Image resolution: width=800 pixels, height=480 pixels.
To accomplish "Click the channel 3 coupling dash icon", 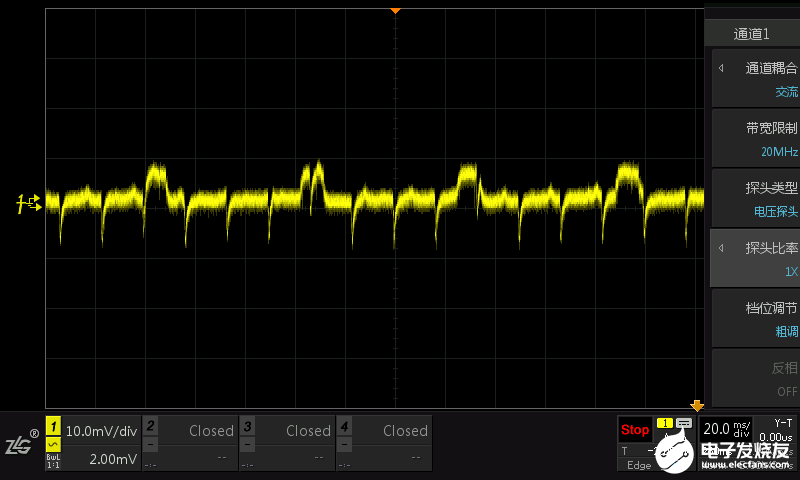I will point(247,445).
